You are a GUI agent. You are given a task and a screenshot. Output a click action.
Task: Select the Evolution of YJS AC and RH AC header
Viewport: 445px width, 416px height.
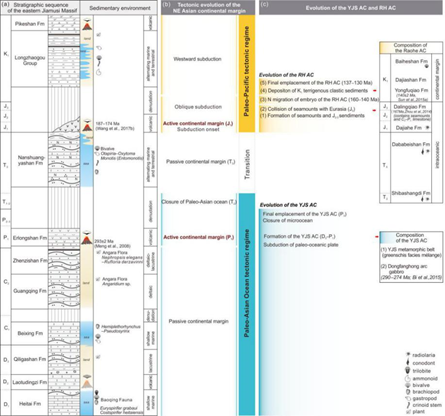pos(351,8)
